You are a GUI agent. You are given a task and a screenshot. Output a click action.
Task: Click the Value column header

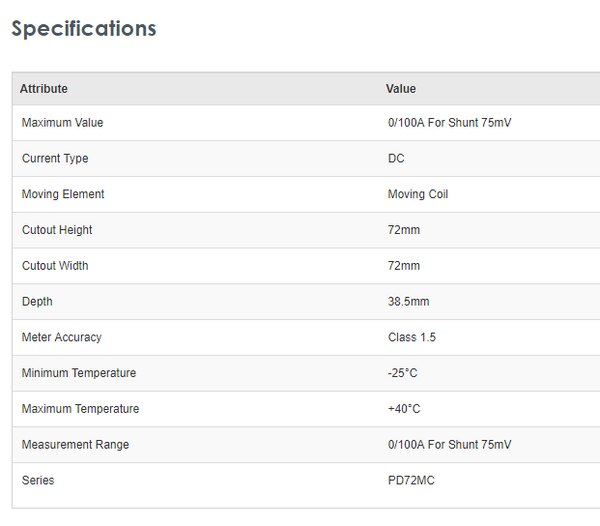401,89
